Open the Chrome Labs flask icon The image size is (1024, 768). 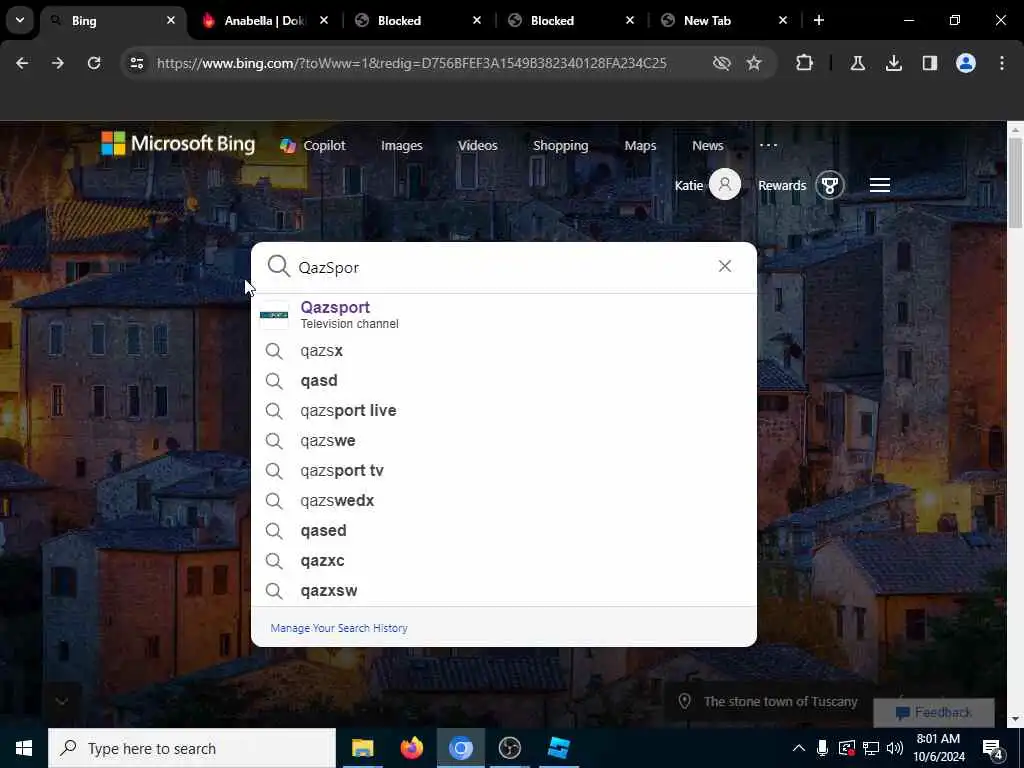(858, 63)
